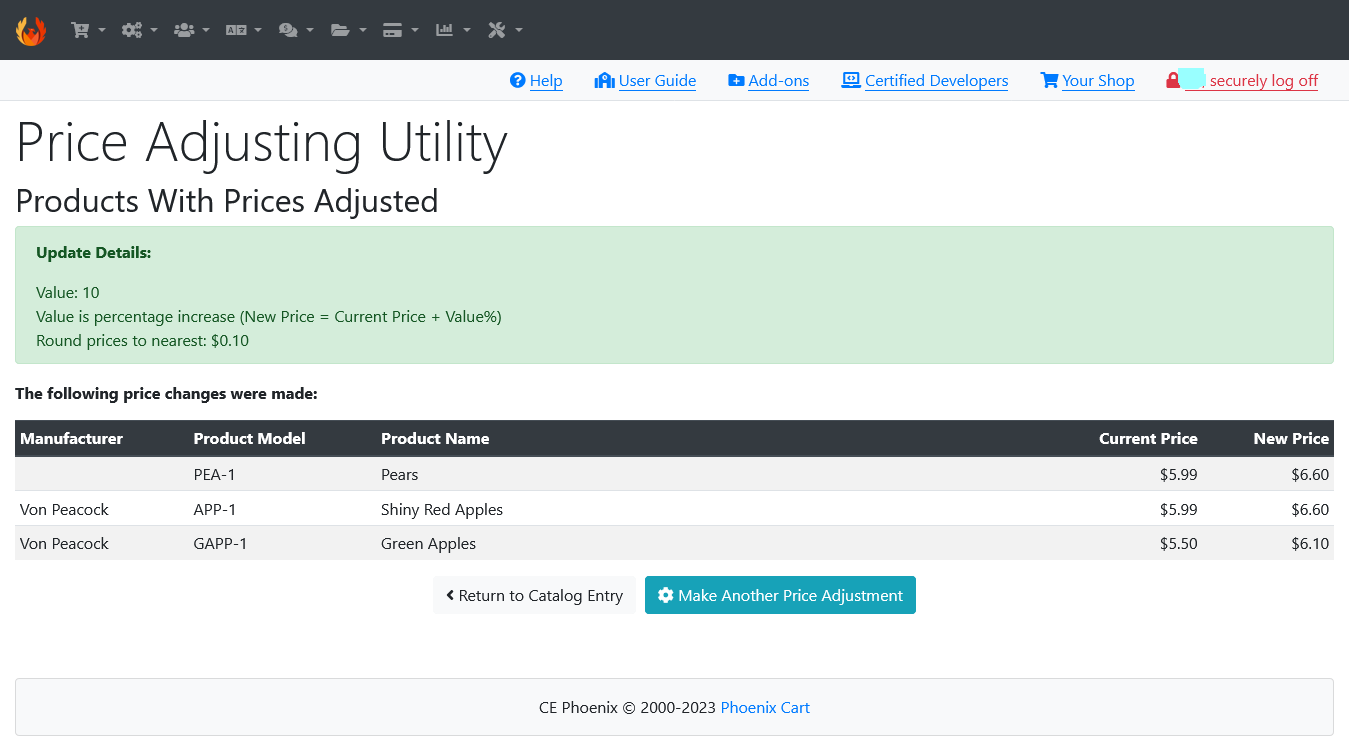Open the languages localization menu
The height and width of the screenshot is (752, 1349).
click(244, 30)
